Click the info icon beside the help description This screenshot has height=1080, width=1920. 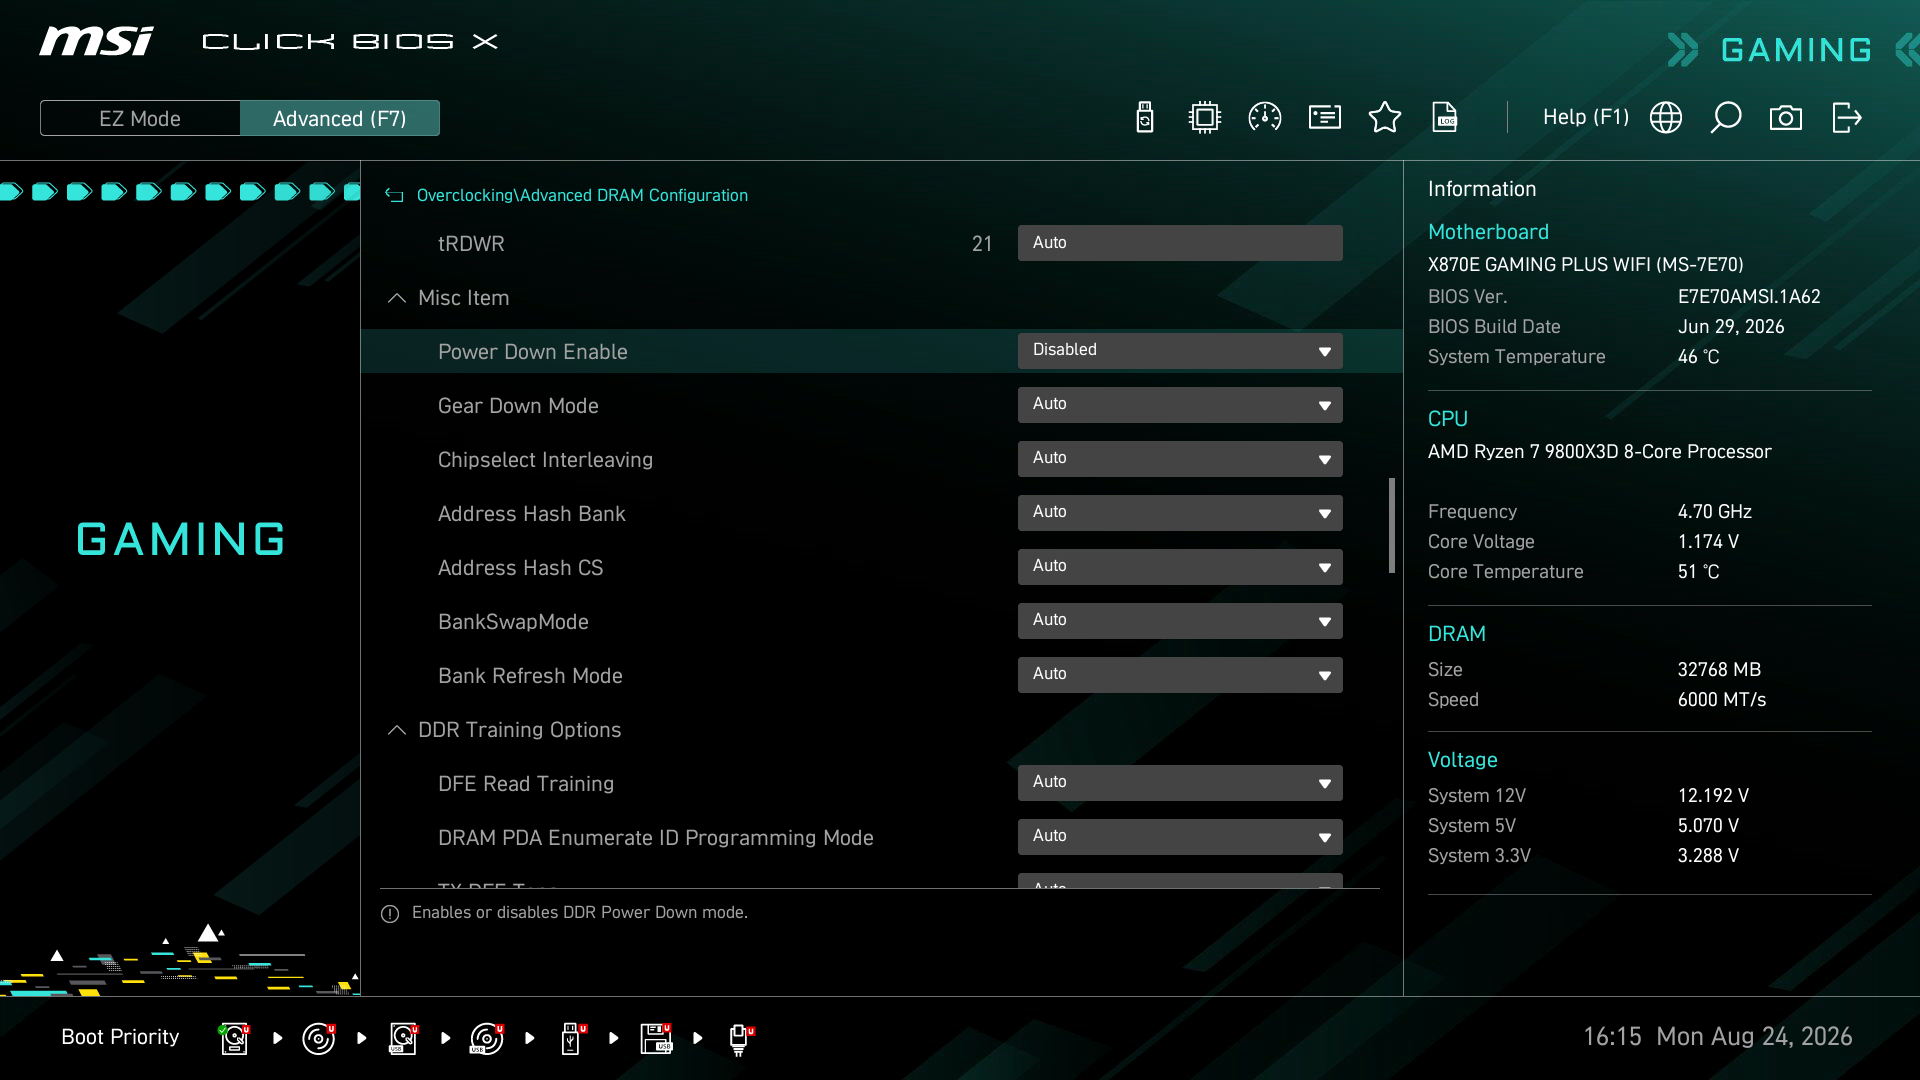(390, 913)
